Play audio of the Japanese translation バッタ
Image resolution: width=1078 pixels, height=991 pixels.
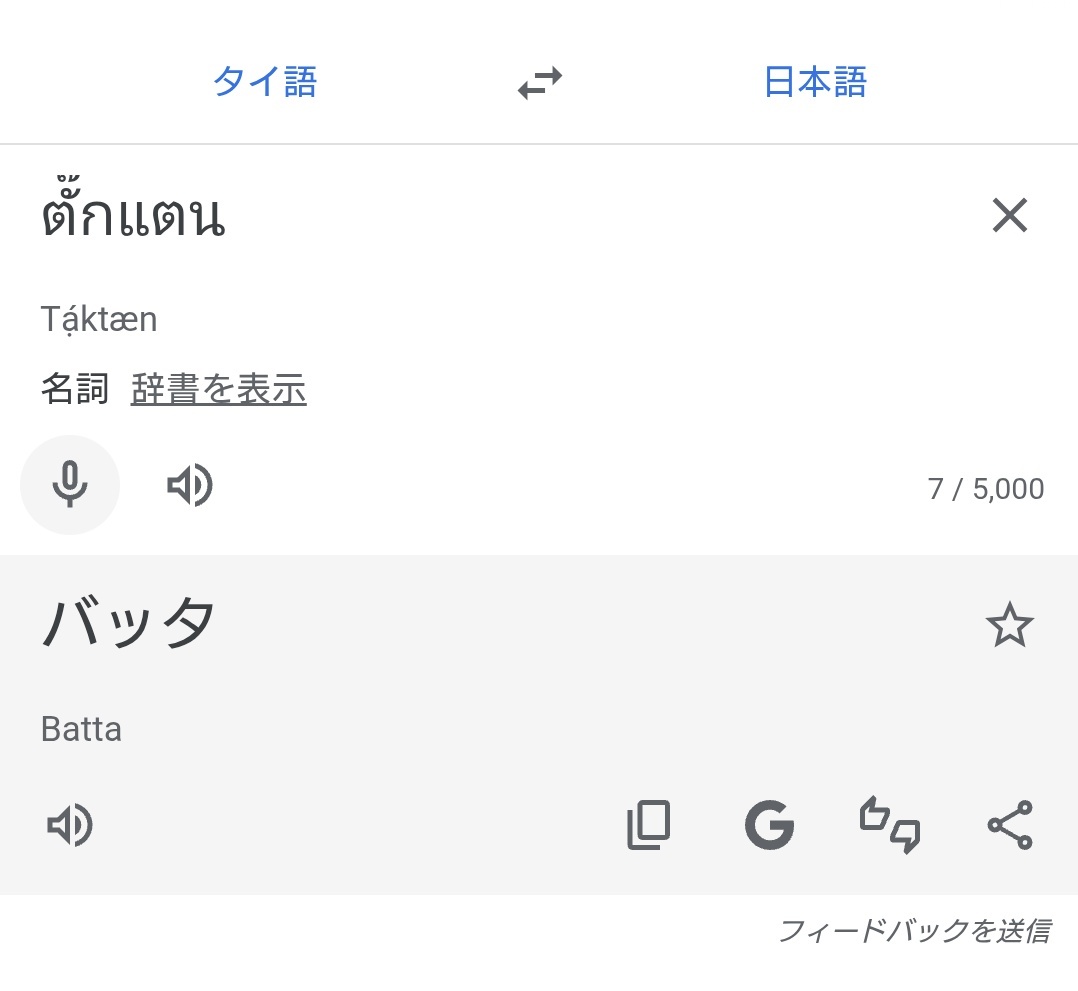70,825
